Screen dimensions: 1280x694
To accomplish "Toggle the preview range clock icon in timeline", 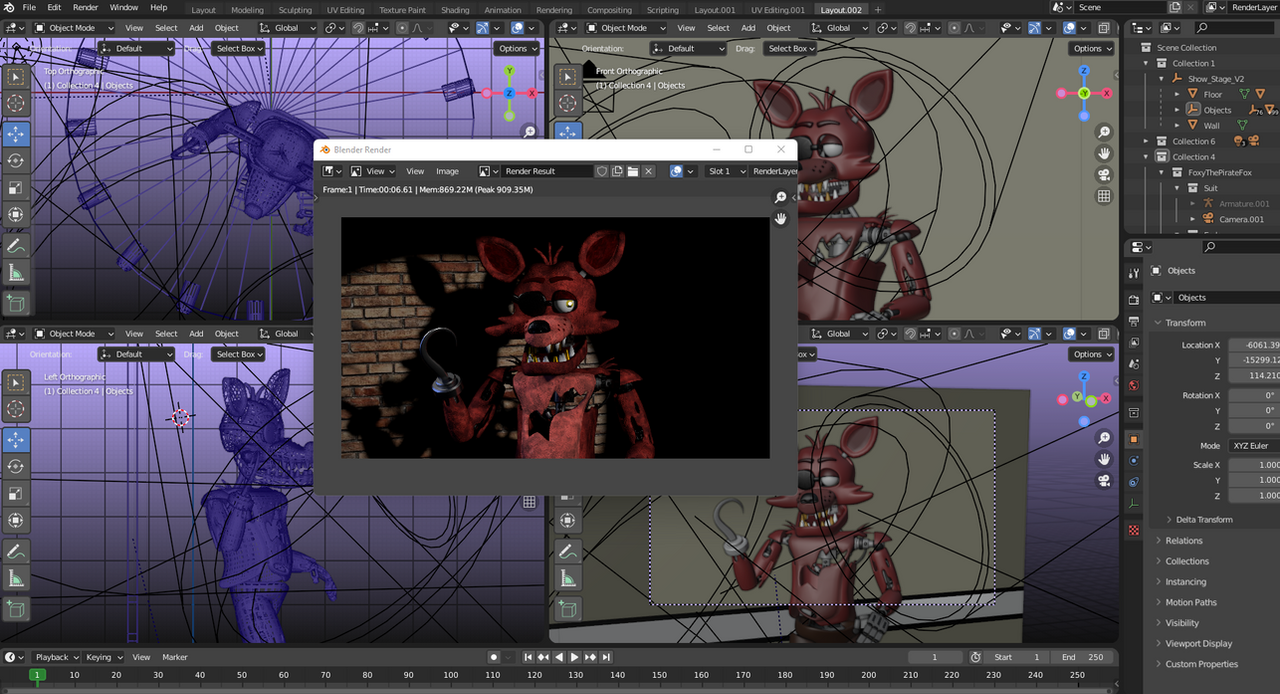I will (x=976, y=657).
